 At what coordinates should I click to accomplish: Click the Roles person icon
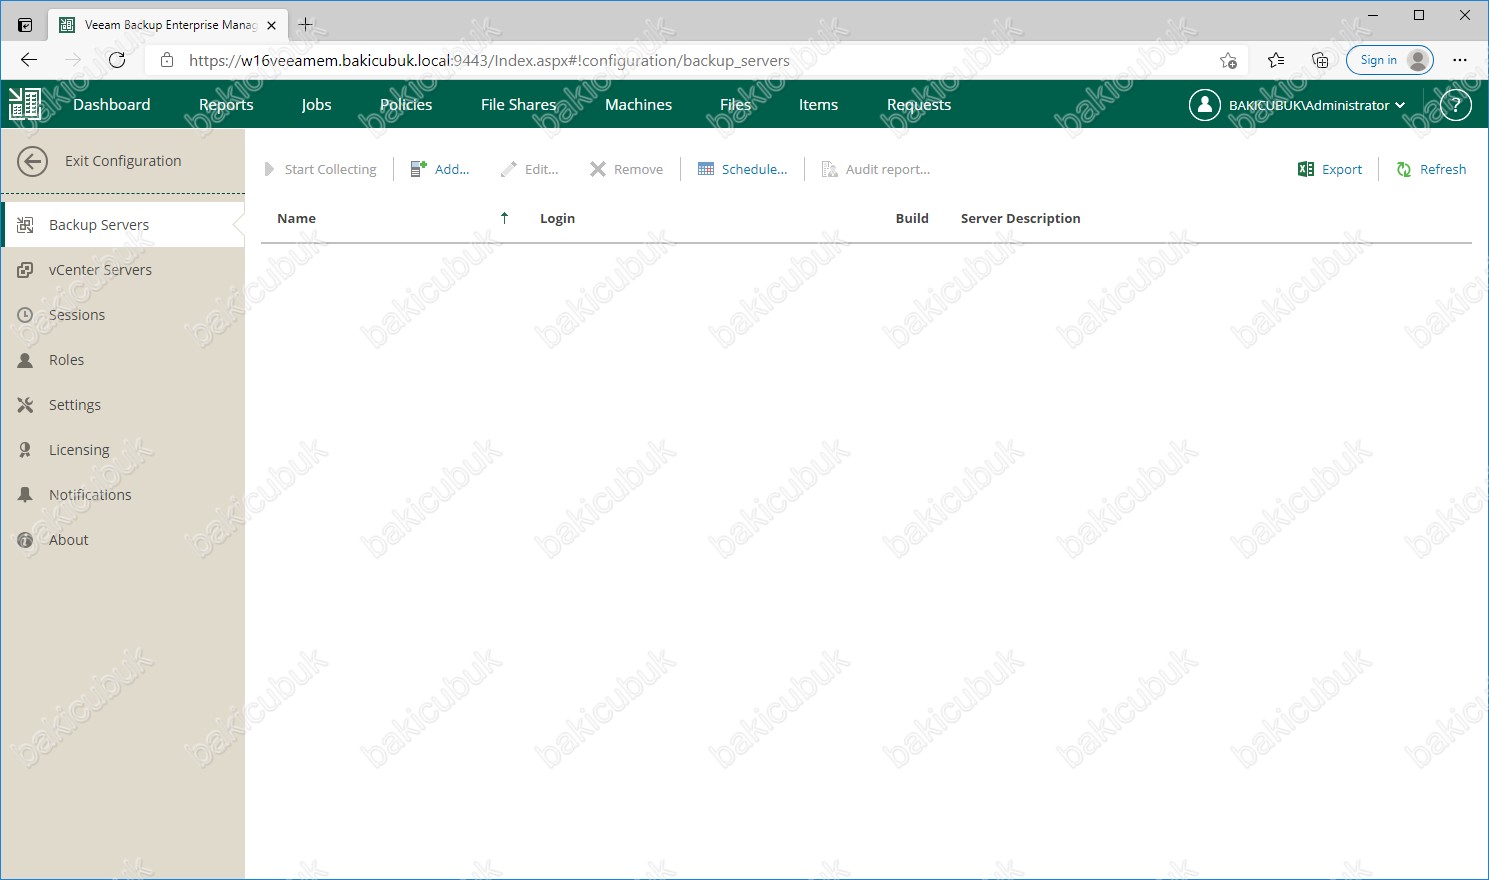(26, 360)
